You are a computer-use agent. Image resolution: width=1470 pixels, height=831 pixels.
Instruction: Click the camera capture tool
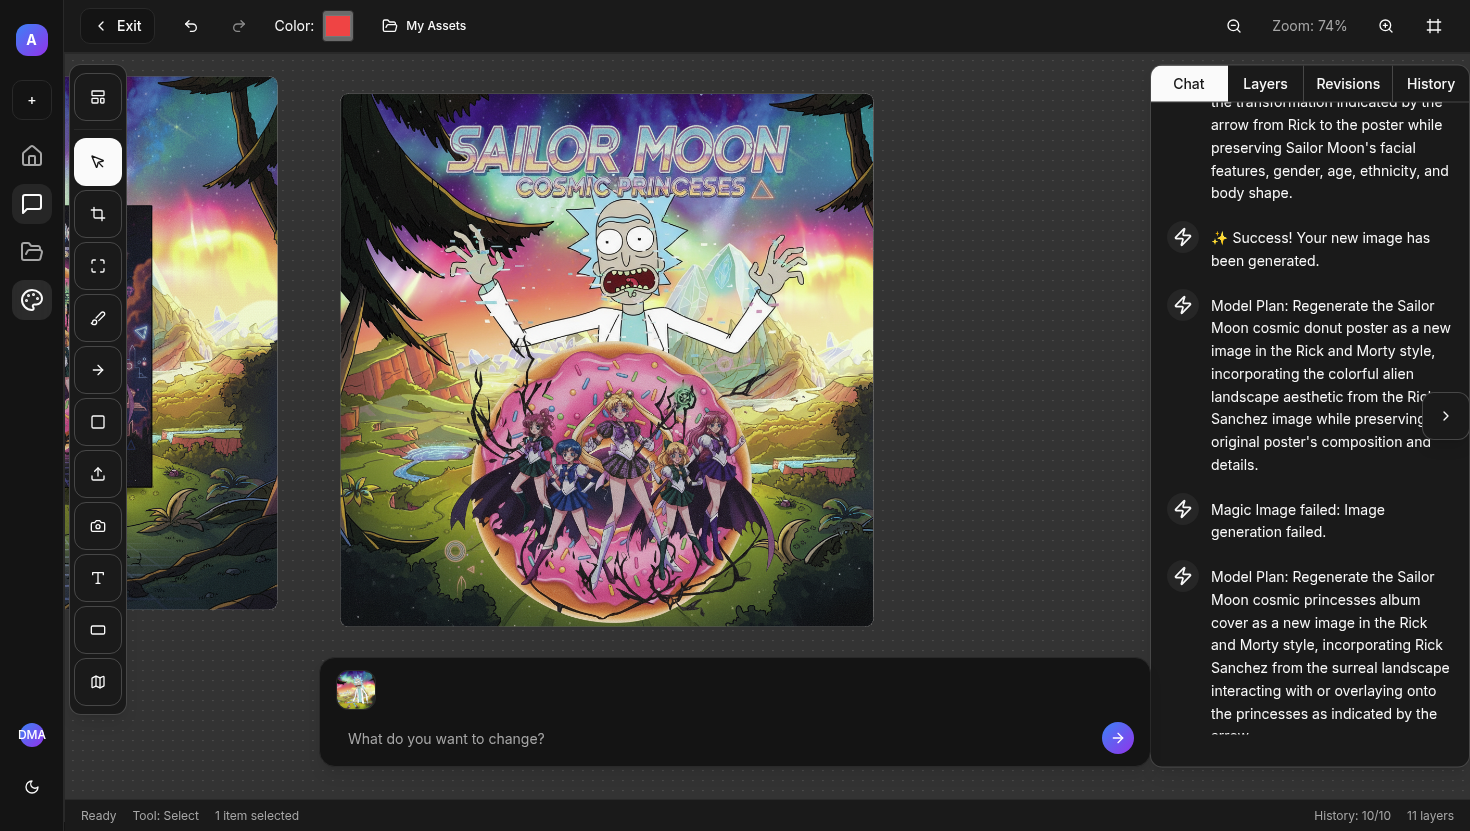pyautogui.click(x=98, y=526)
